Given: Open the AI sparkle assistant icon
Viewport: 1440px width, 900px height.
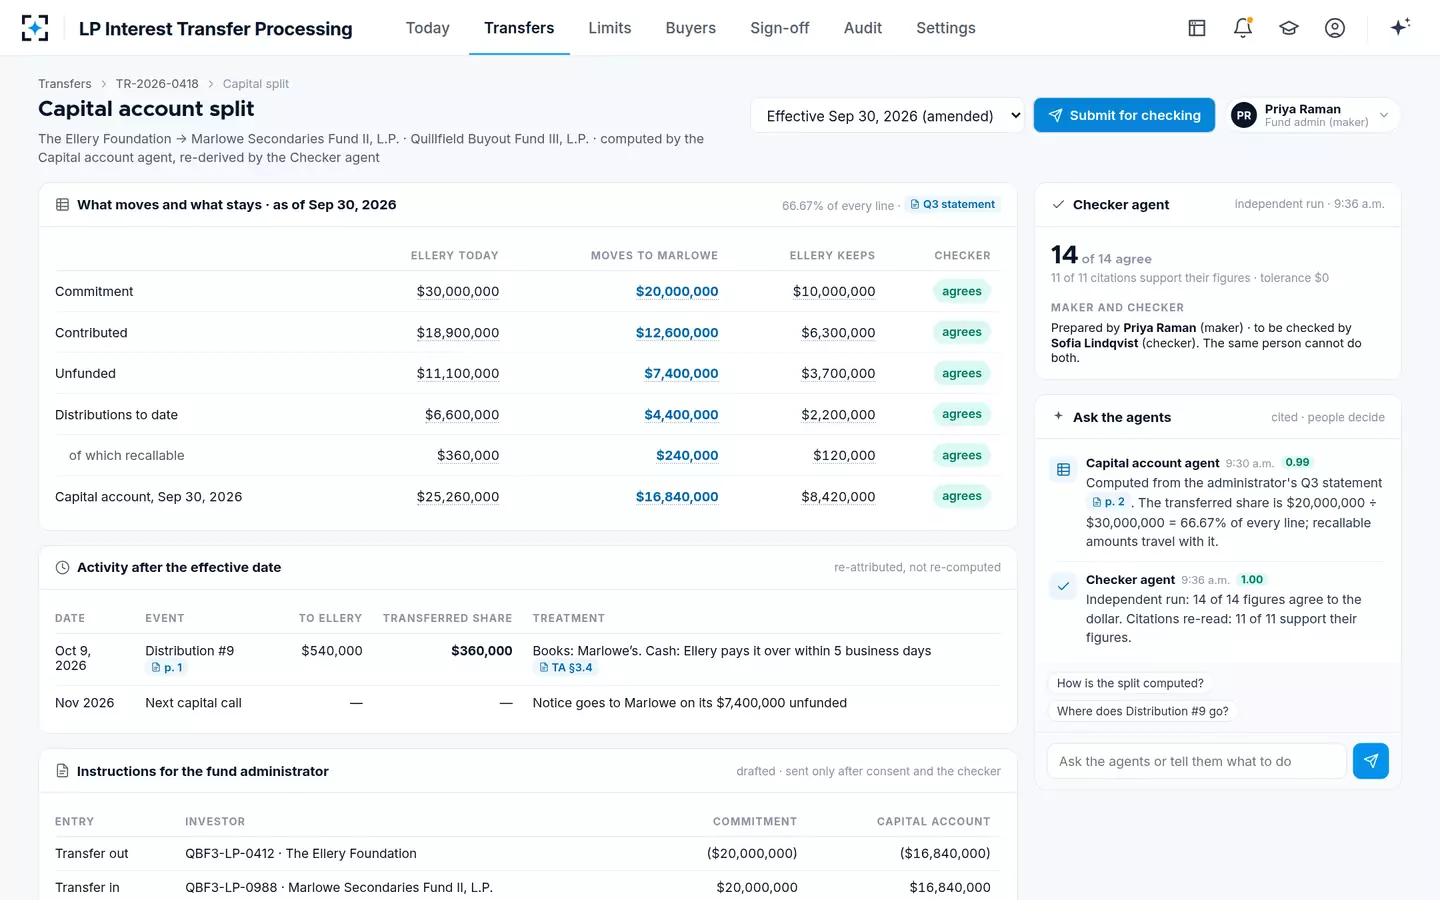Looking at the screenshot, I should tap(1400, 27).
